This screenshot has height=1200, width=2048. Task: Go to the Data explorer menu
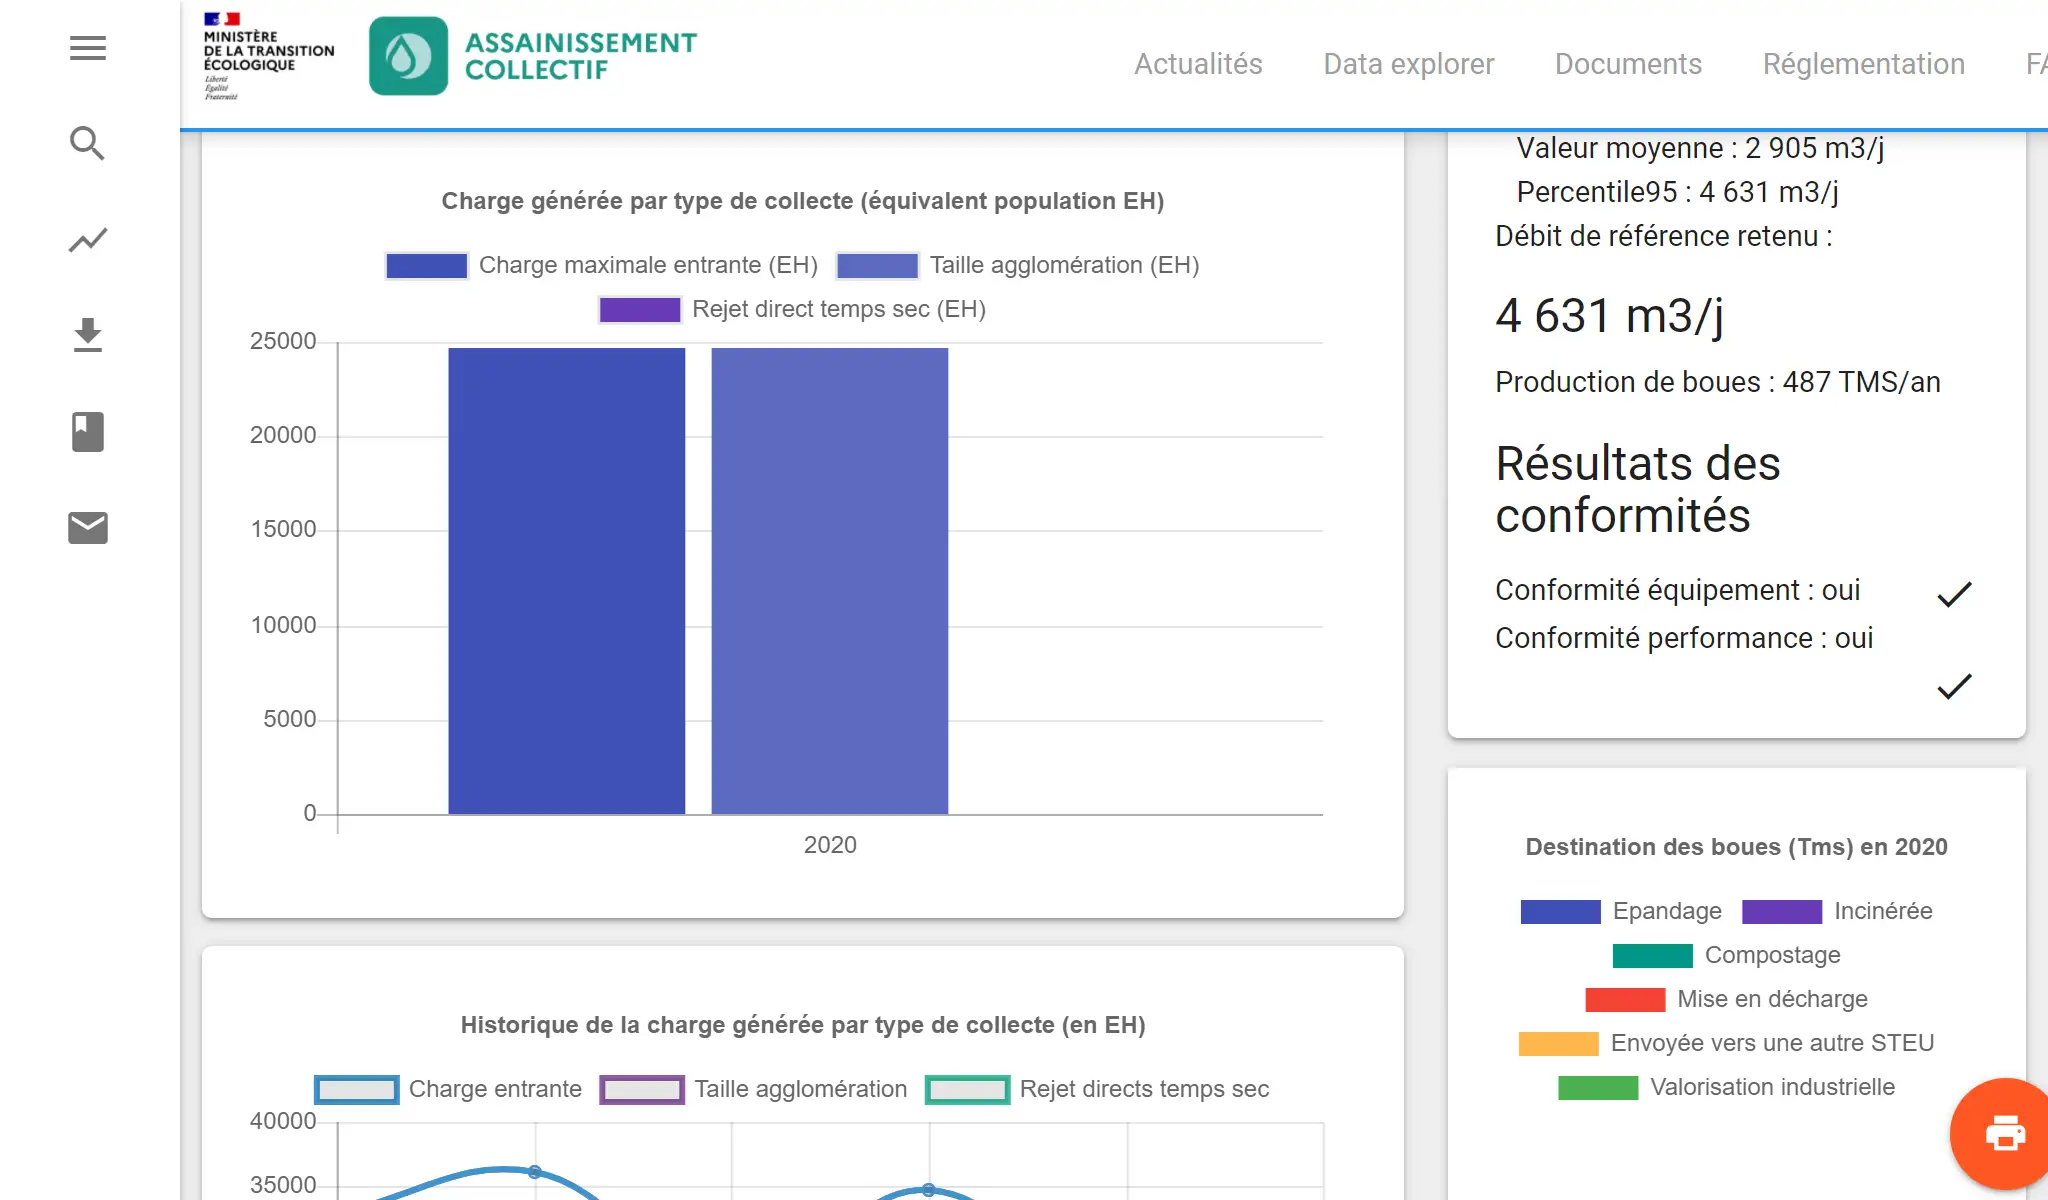coord(1408,64)
